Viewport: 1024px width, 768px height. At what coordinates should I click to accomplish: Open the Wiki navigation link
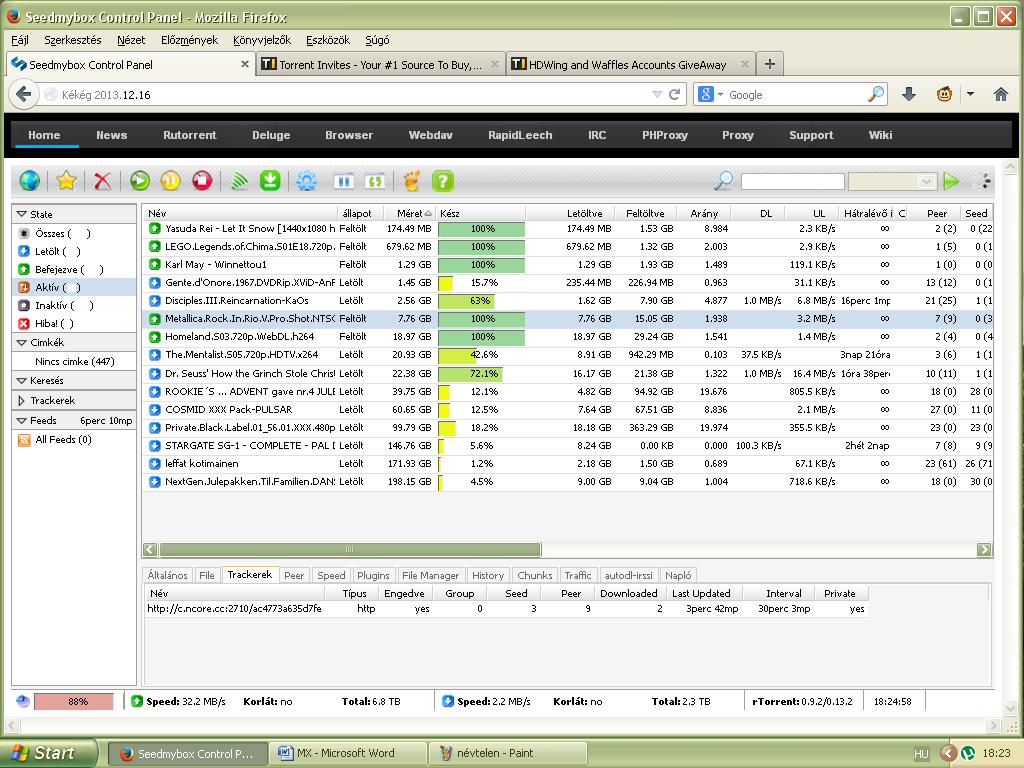coord(880,135)
